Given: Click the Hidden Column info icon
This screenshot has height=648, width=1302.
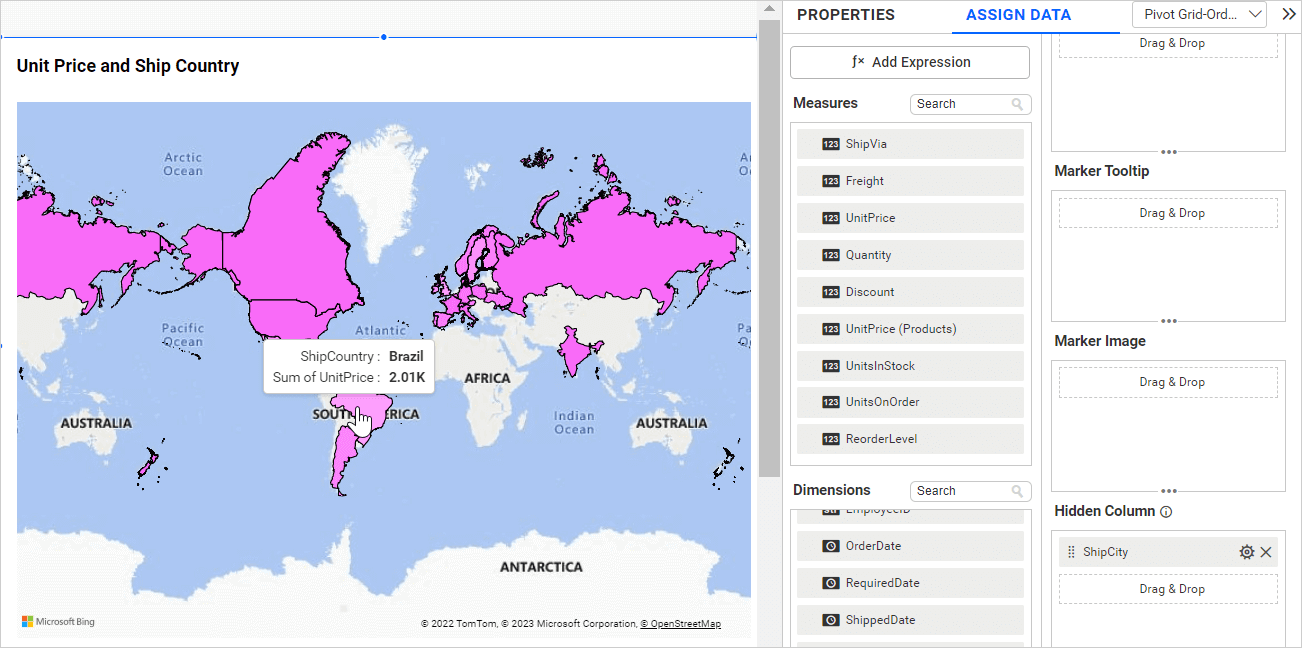Looking at the screenshot, I should [1166, 512].
